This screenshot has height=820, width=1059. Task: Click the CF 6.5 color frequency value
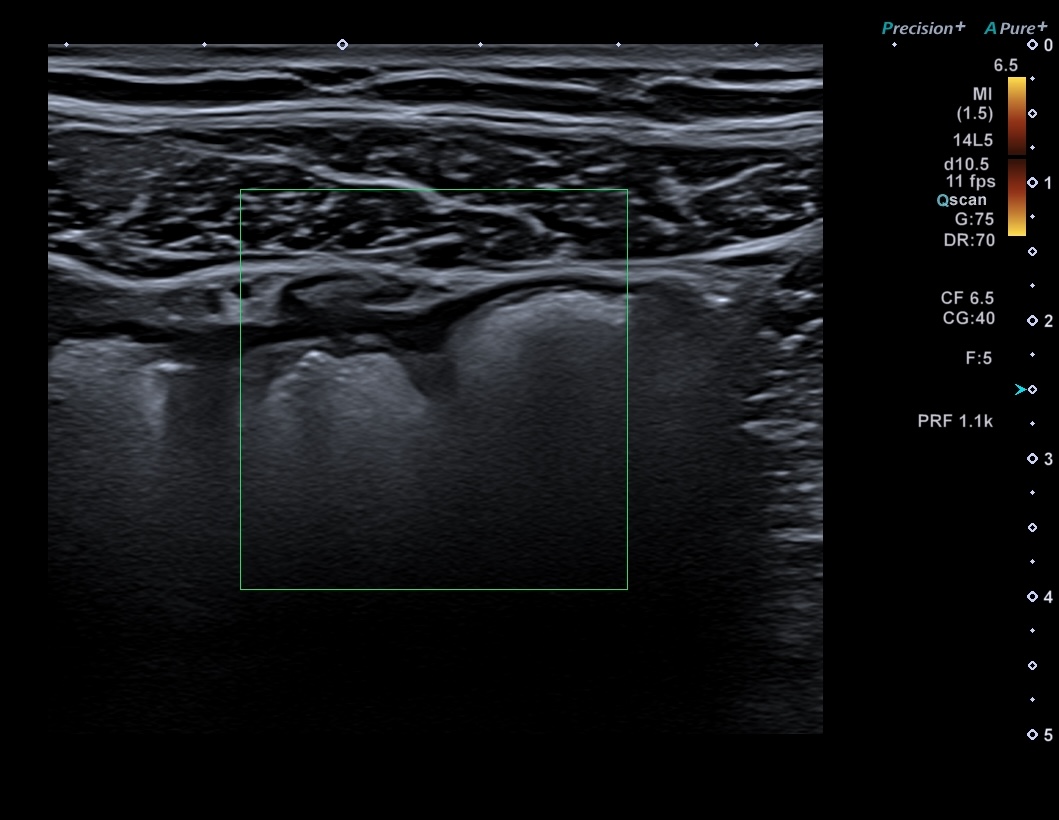click(968, 298)
